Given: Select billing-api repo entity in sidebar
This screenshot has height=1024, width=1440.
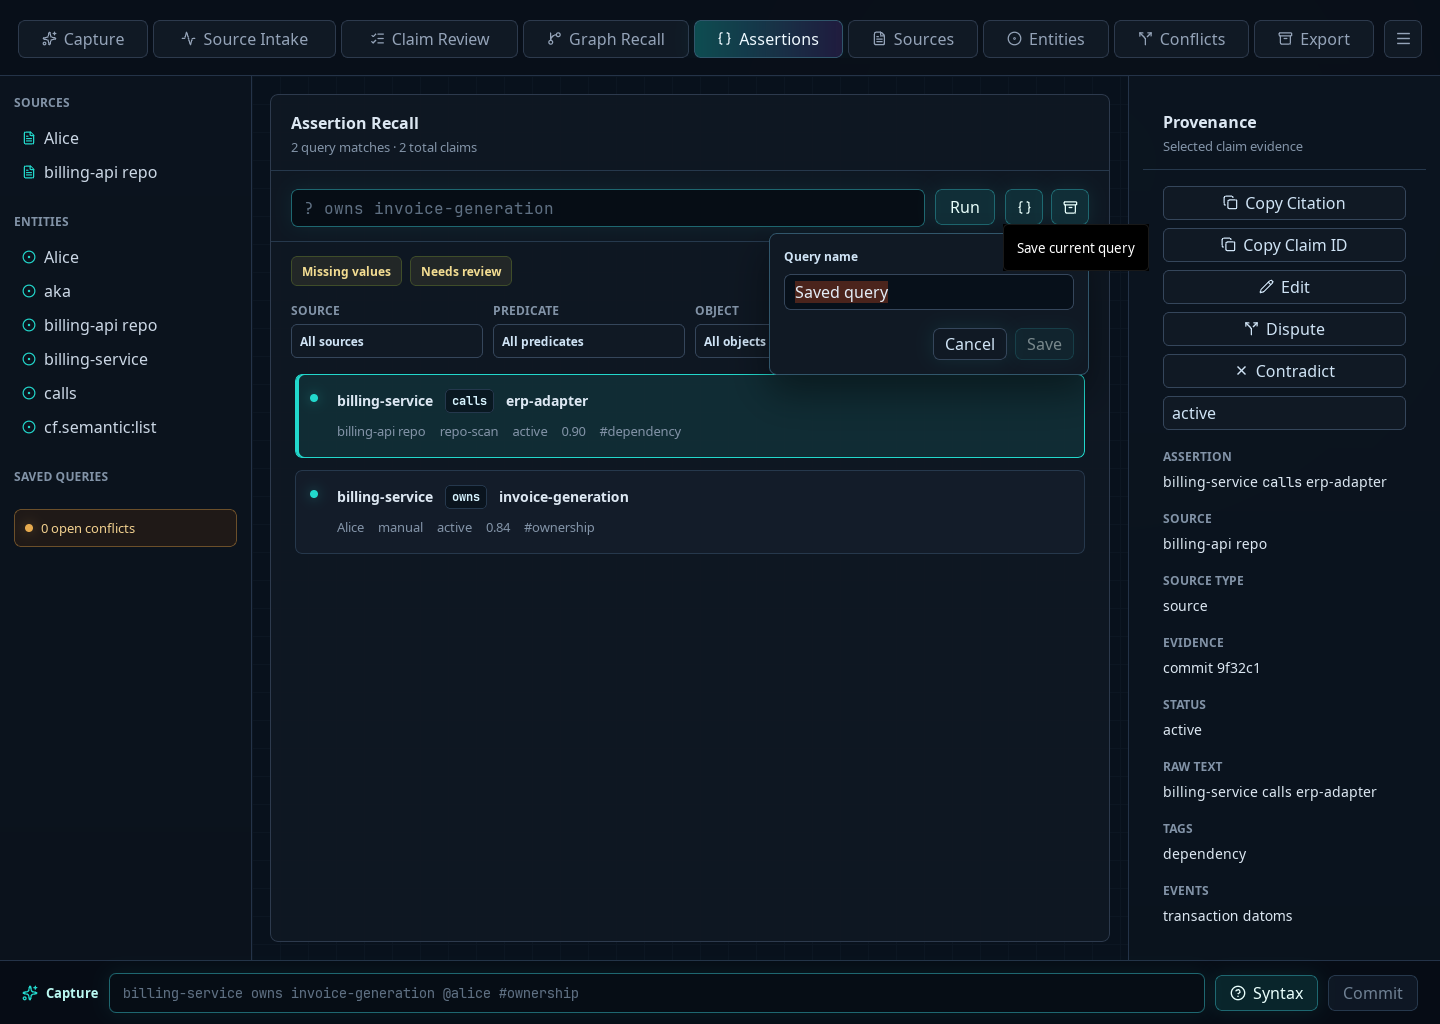Looking at the screenshot, I should [x=125, y=325].
